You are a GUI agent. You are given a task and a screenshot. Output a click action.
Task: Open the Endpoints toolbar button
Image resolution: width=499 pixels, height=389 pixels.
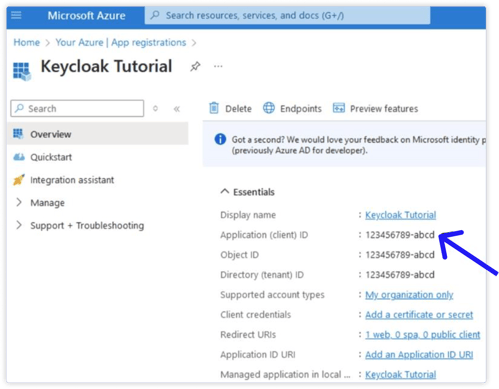coord(292,108)
